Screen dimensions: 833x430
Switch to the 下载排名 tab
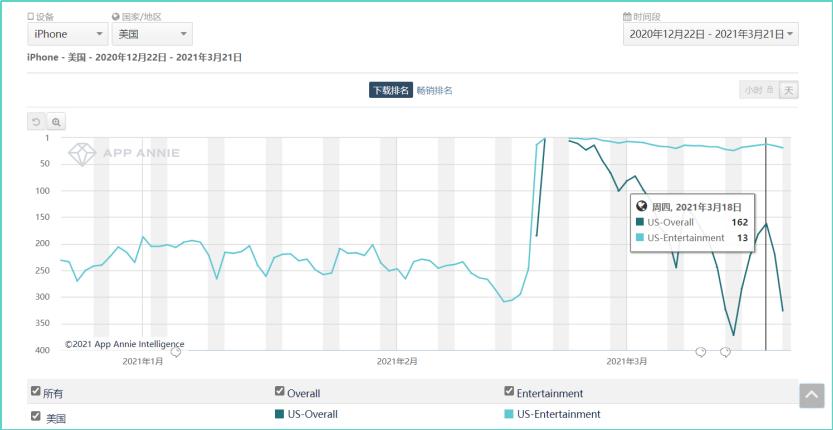(390, 91)
